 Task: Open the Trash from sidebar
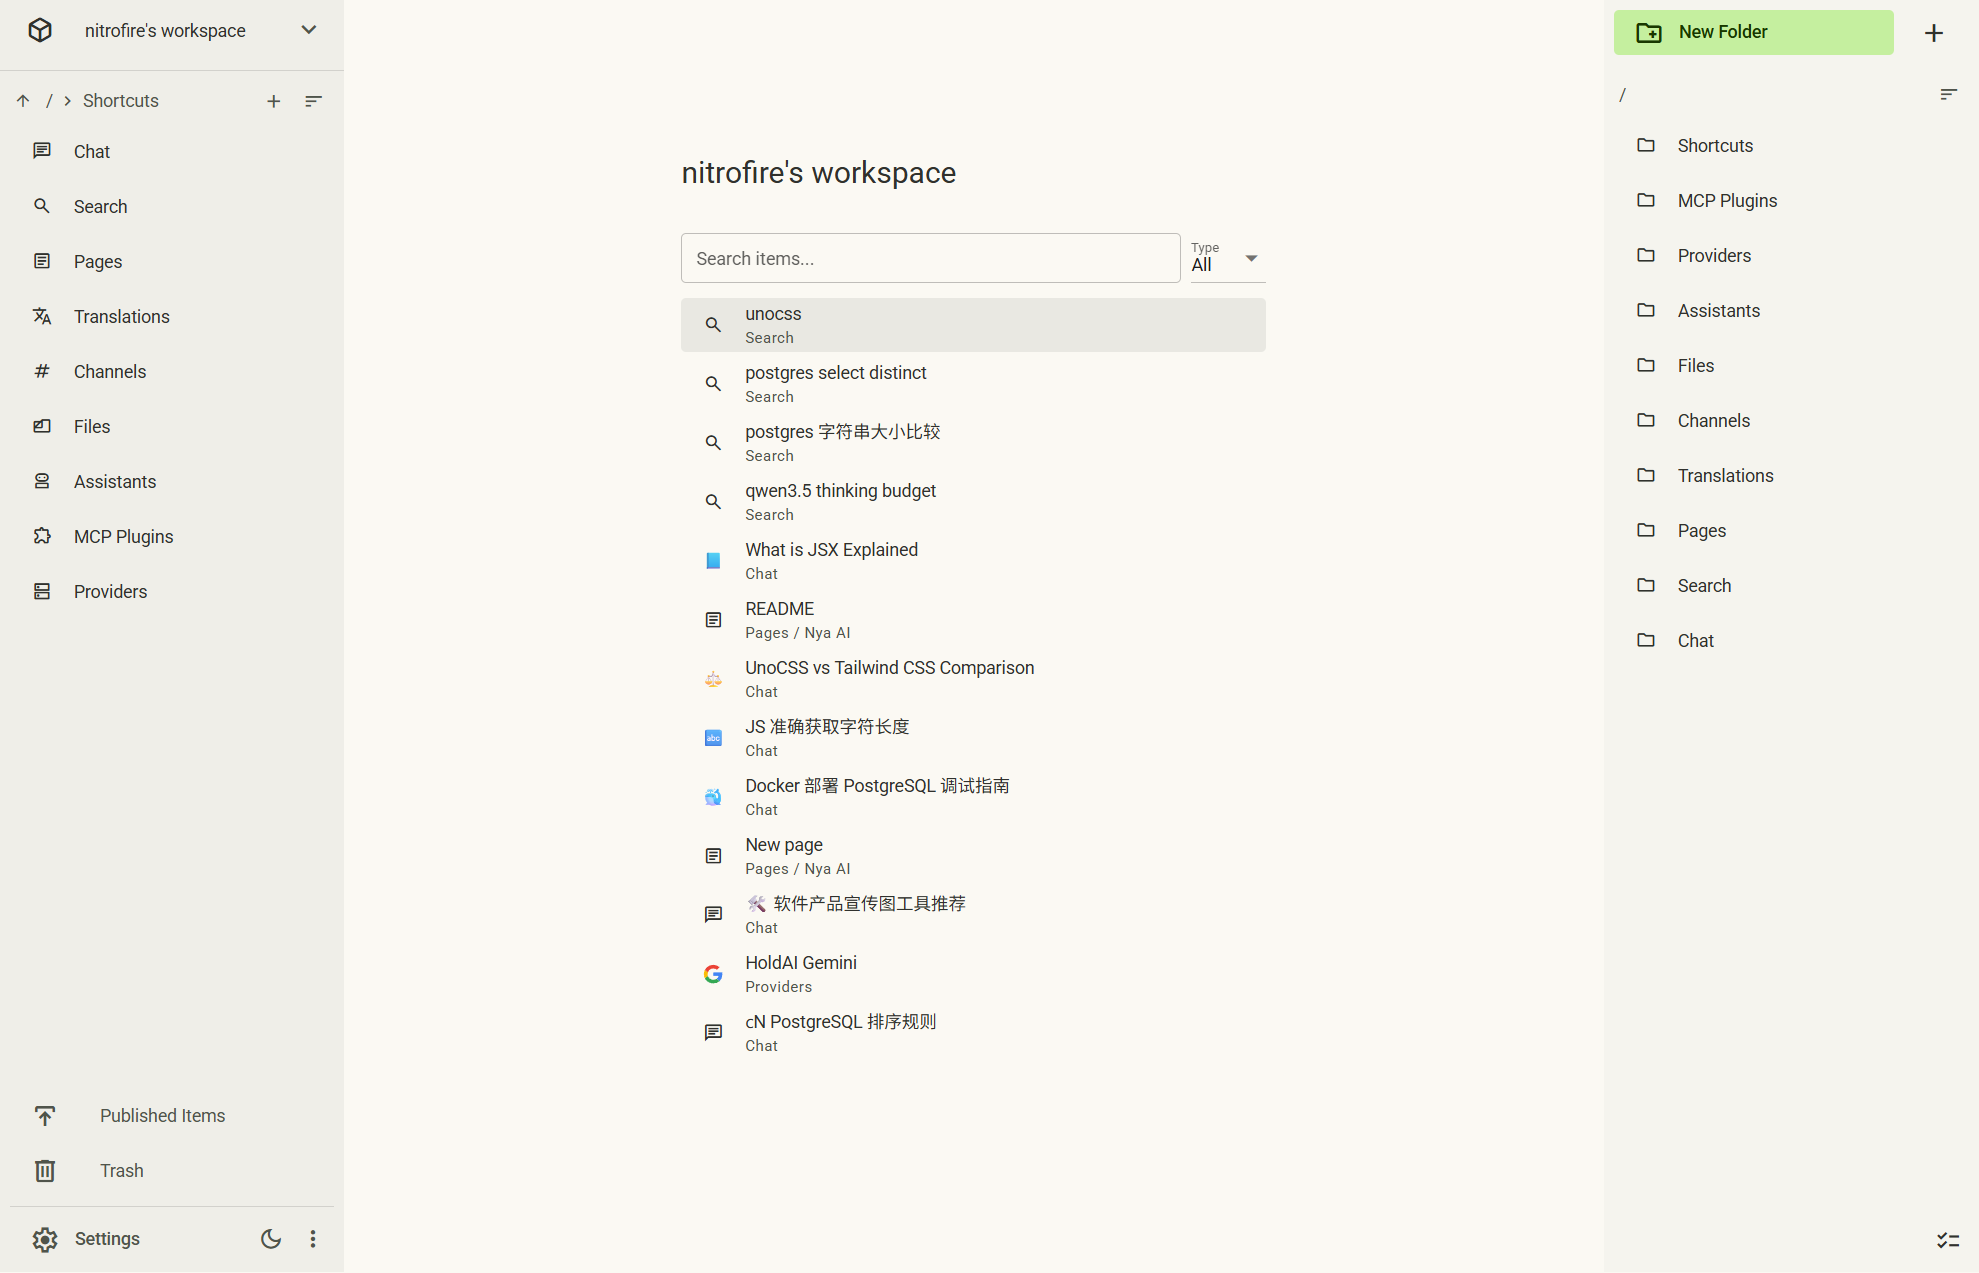[x=121, y=1171]
